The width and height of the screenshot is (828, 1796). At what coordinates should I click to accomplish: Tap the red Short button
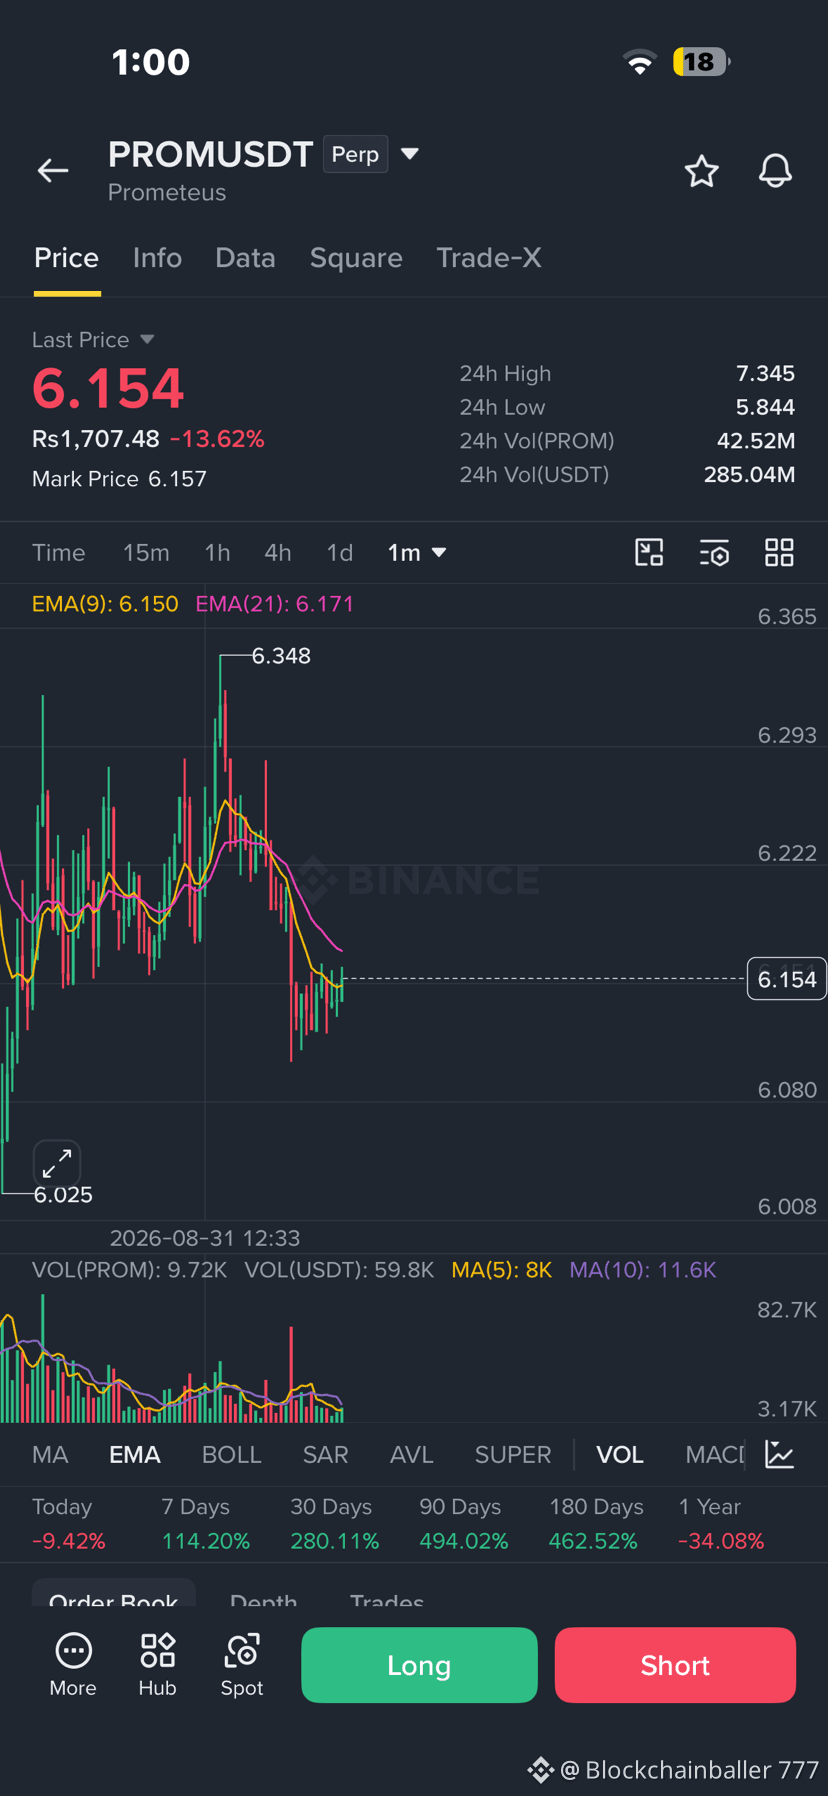click(x=675, y=1665)
